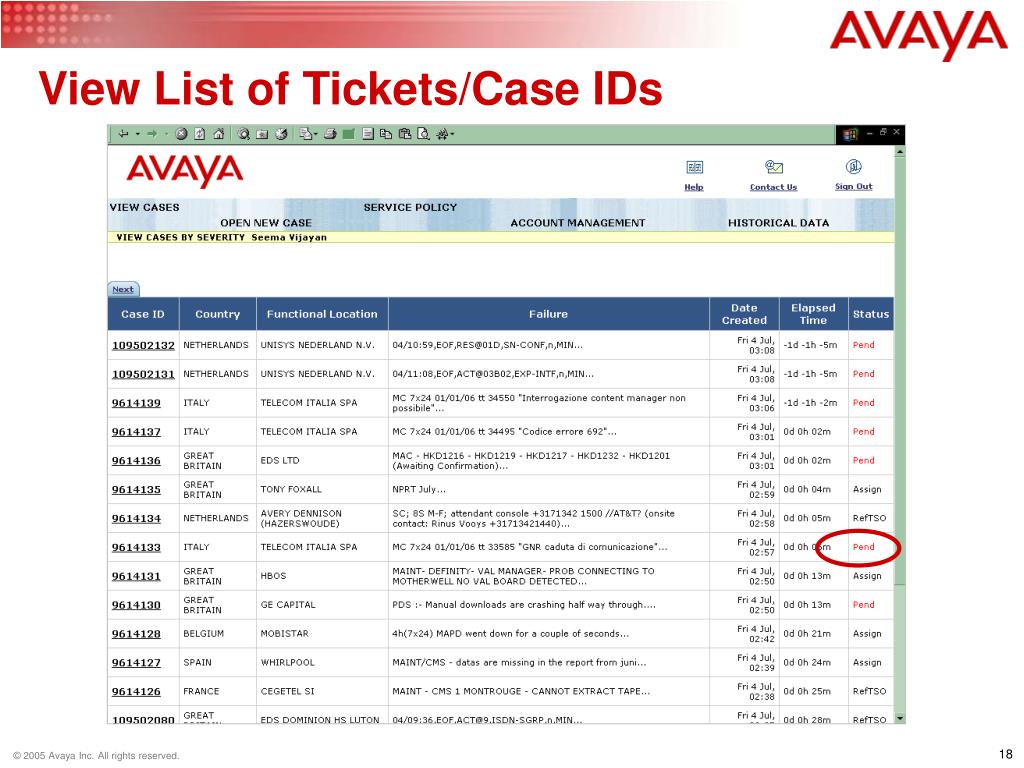The height and width of the screenshot is (768, 1024).
Task: Click the Print icon in toolbar
Action: coord(330,134)
